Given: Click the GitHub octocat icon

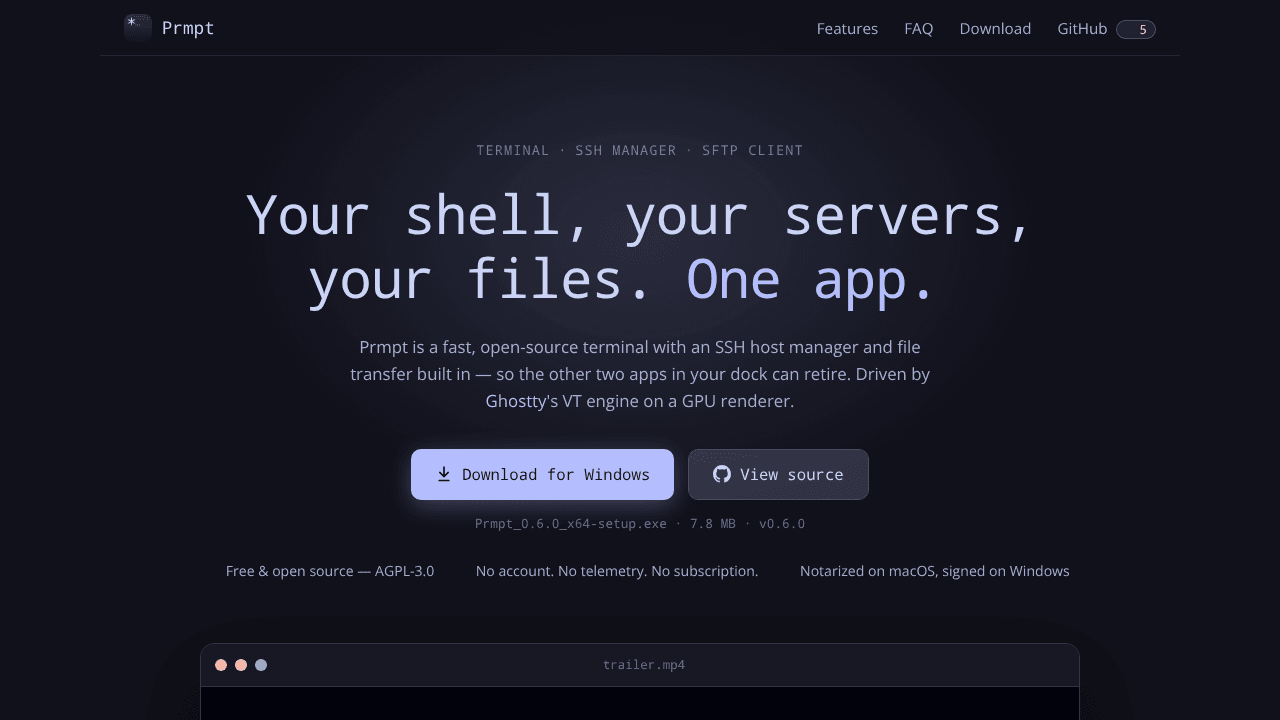Looking at the screenshot, I should pyautogui.click(x=722, y=474).
